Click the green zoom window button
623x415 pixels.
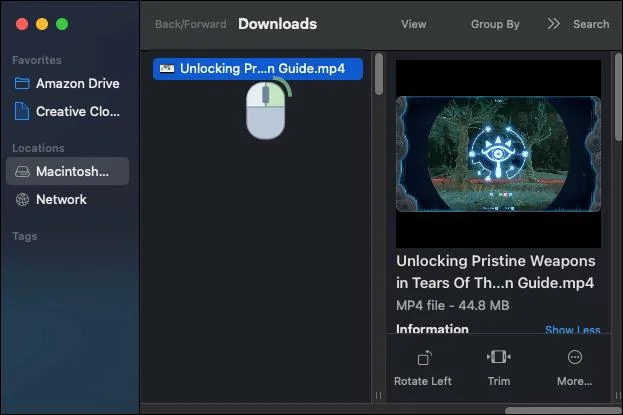click(x=62, y=24)
